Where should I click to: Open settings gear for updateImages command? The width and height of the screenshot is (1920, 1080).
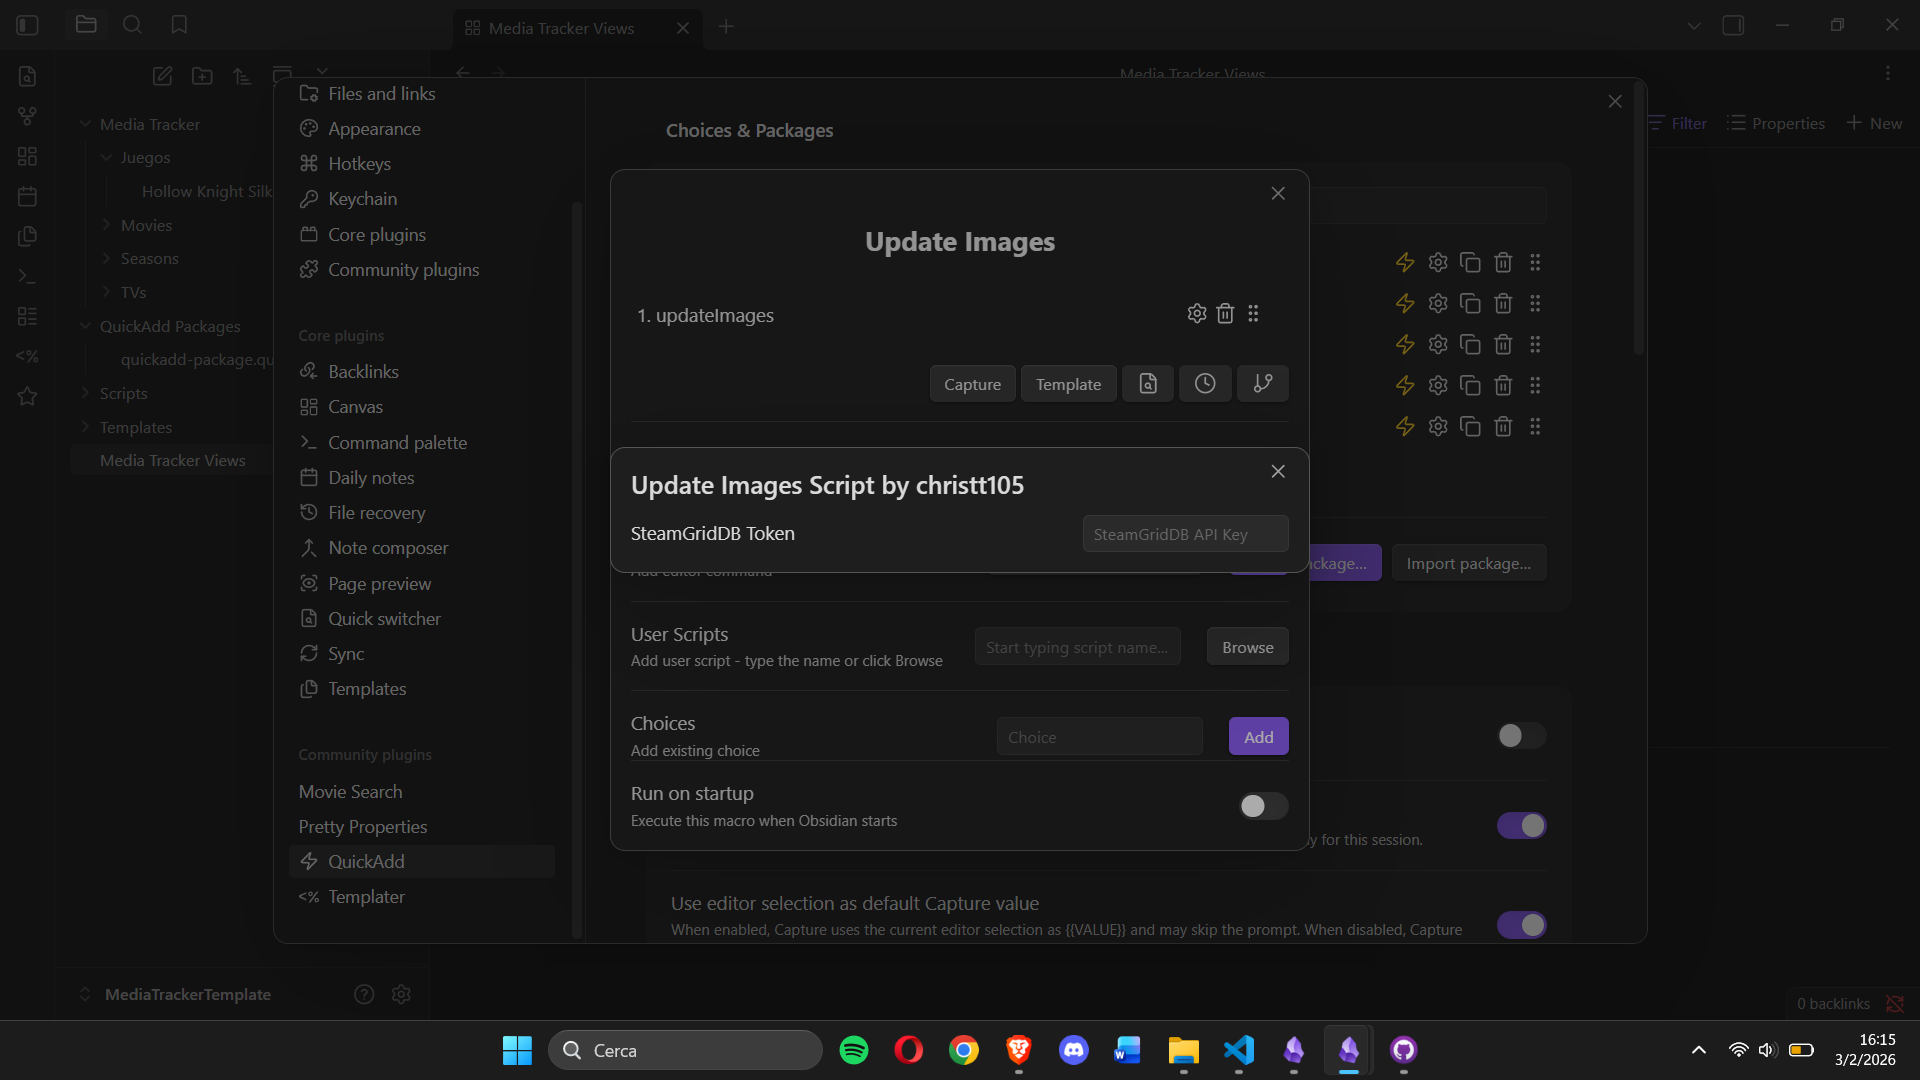click(x=1197, y=314)
